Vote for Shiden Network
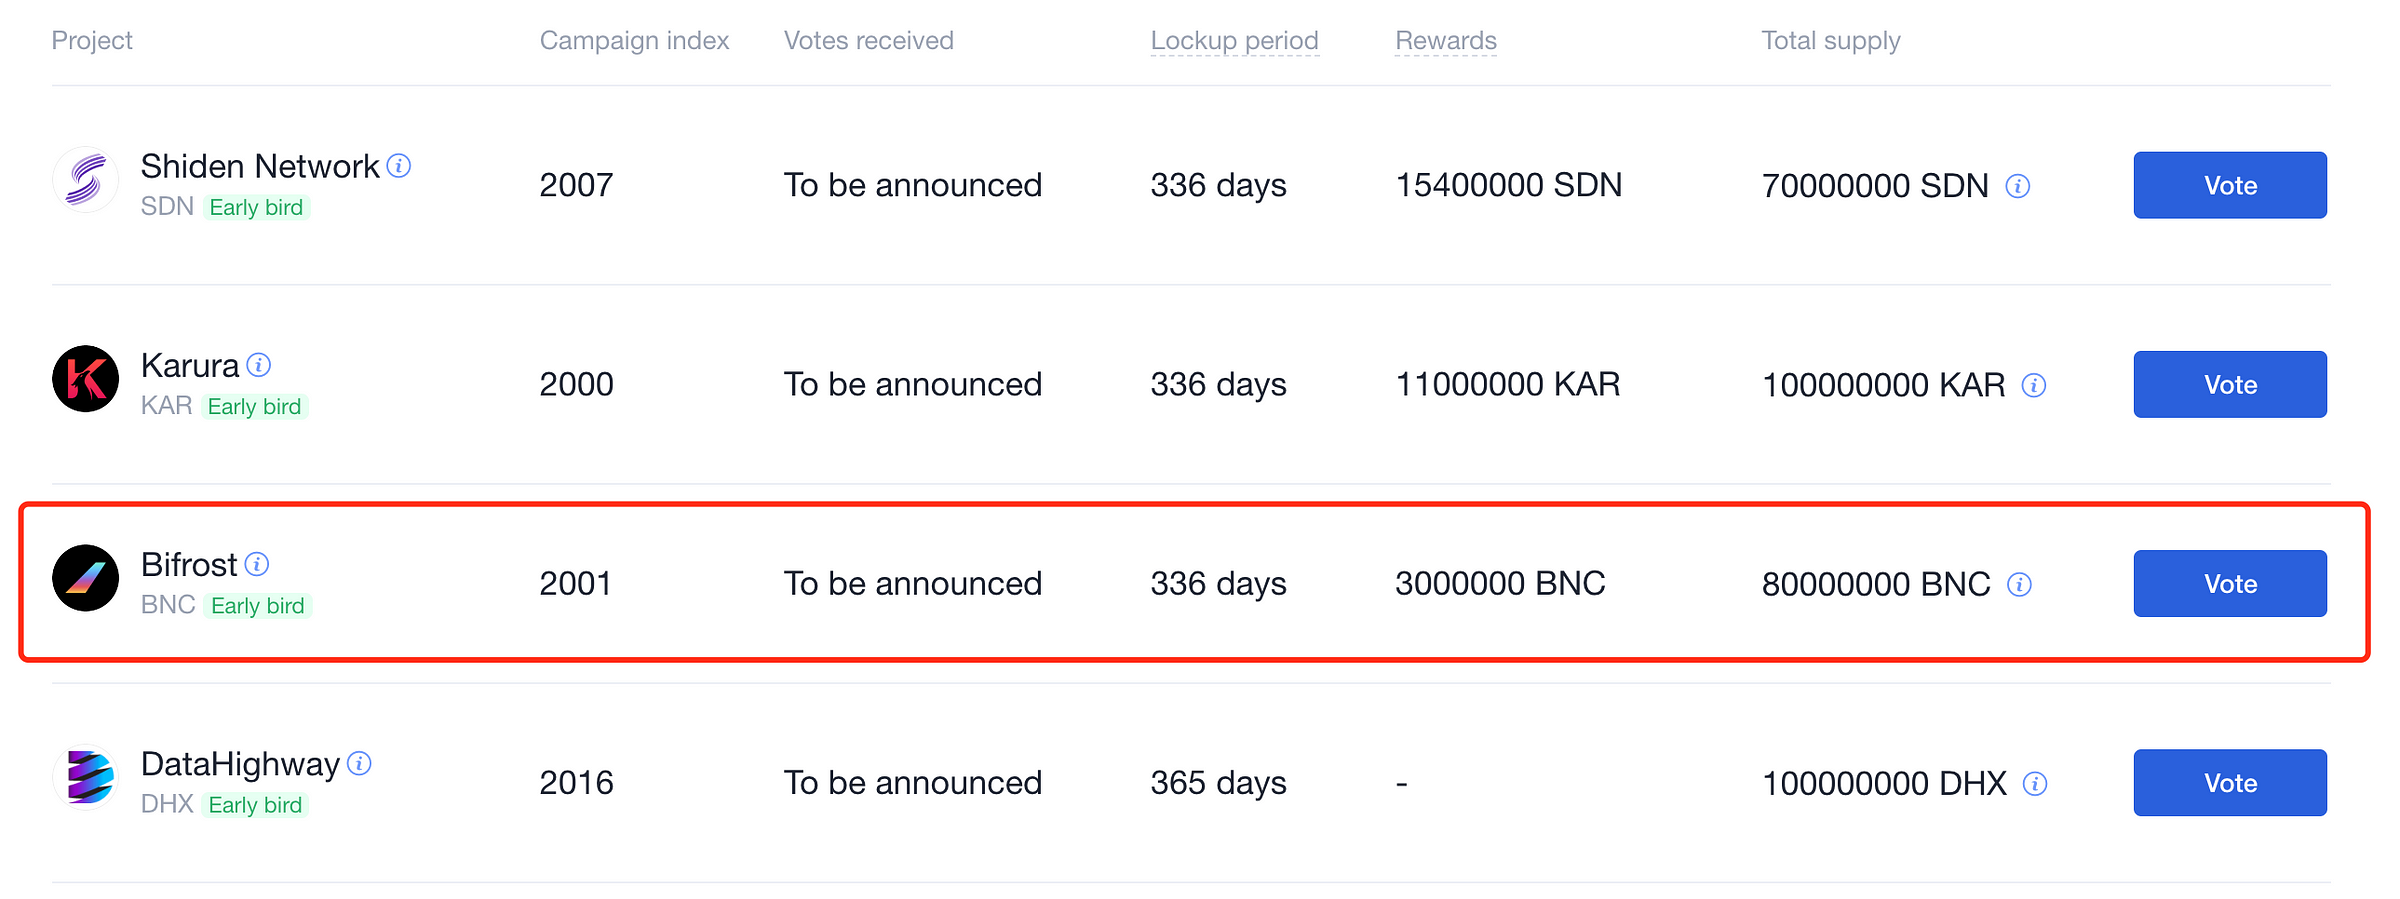Image resolution: width=2400 pixels, height=899 pixels. (2230, 185)
